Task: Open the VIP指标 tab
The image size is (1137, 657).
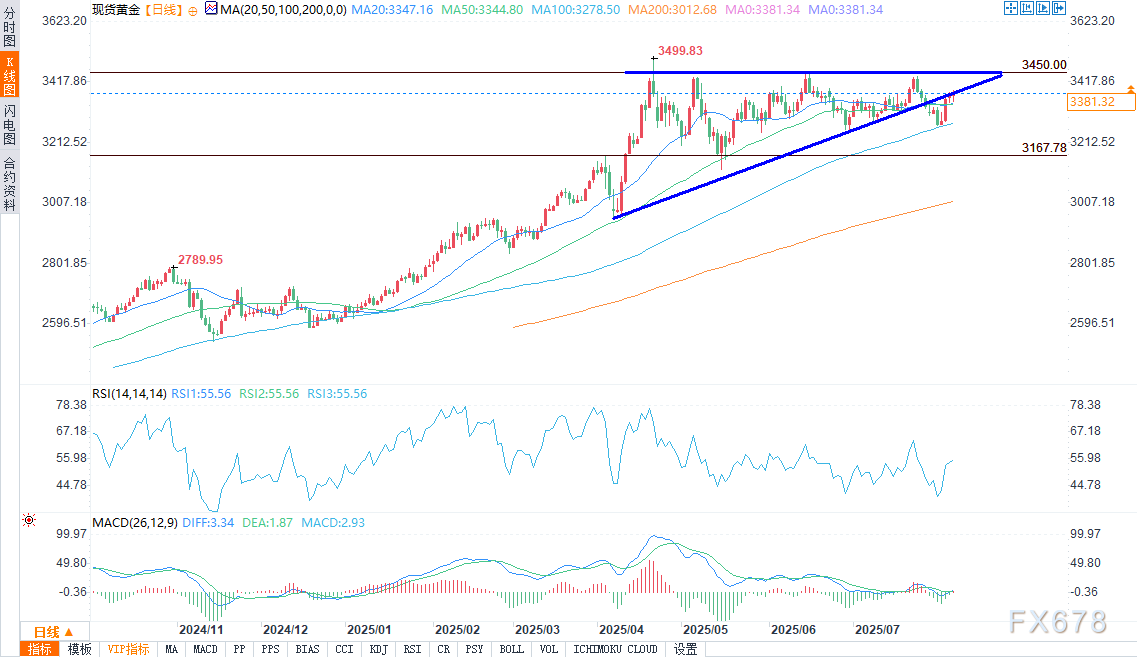Action: coord(128,649)
